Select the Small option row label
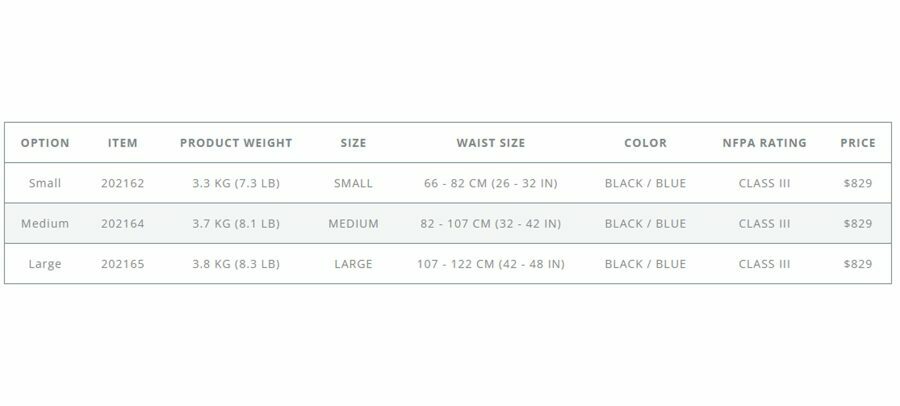The height and width of the screenshot is (406, 900). (45, 183)
